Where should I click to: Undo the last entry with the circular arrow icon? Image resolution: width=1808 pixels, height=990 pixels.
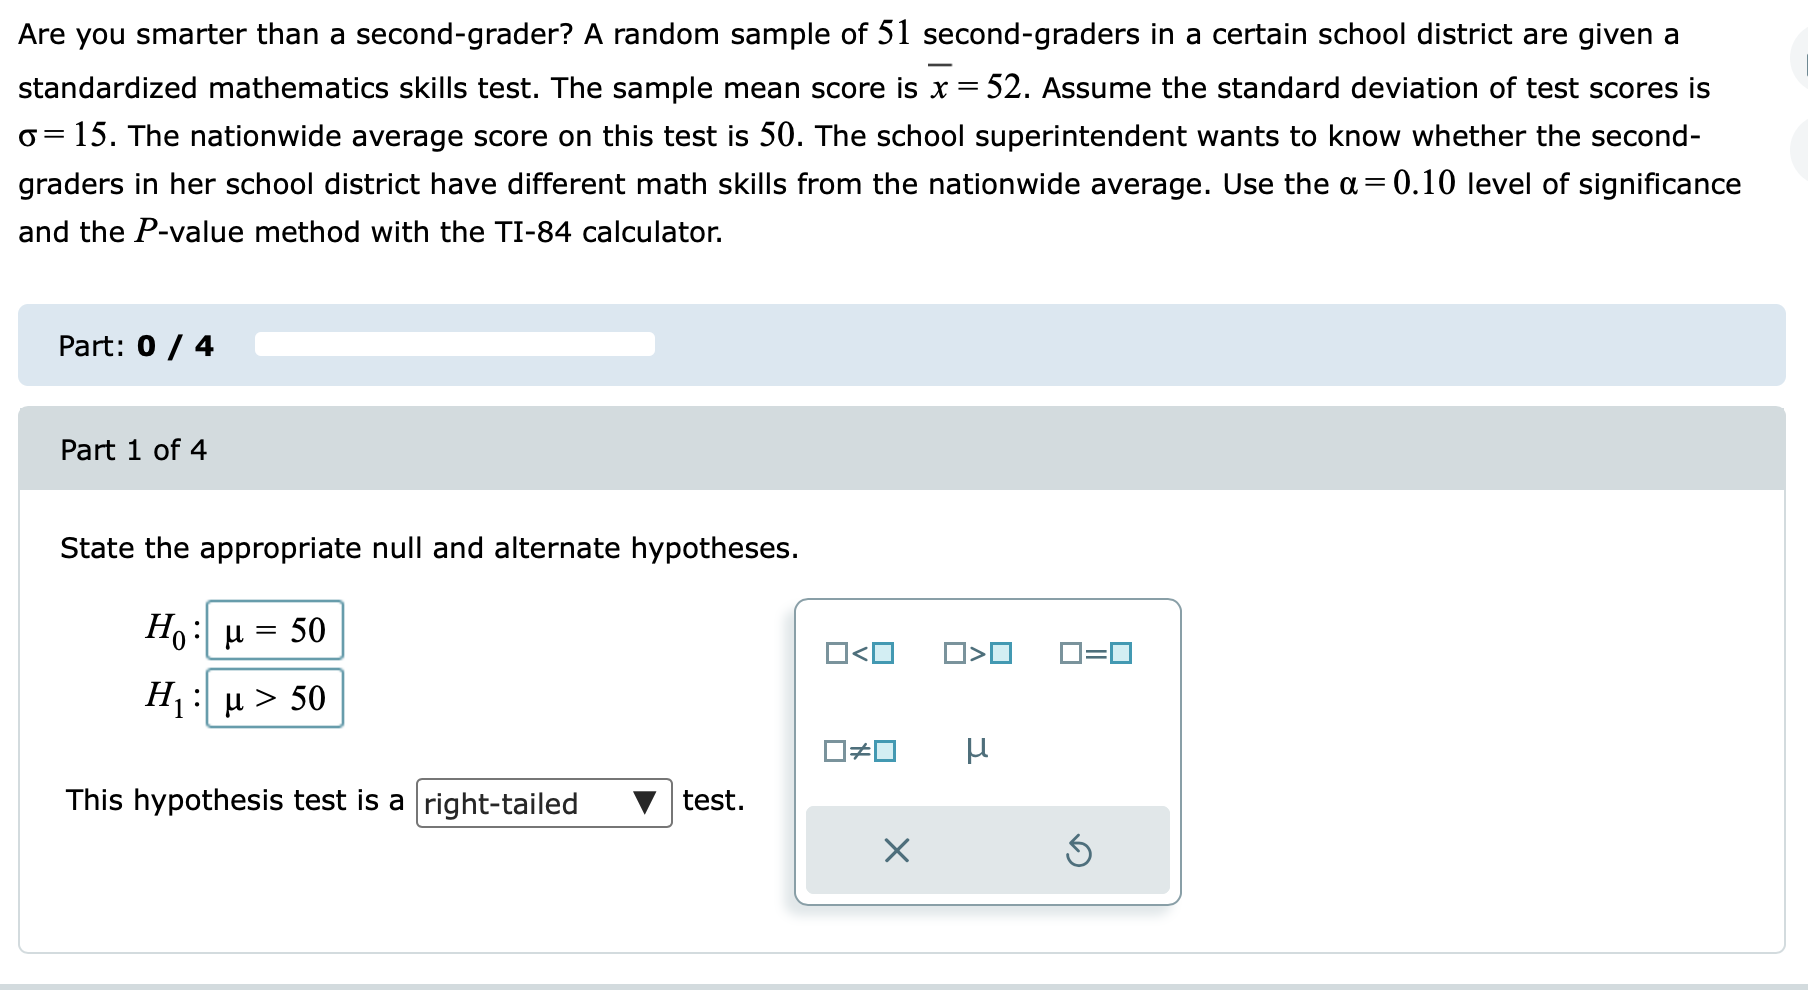[1081, 850]
